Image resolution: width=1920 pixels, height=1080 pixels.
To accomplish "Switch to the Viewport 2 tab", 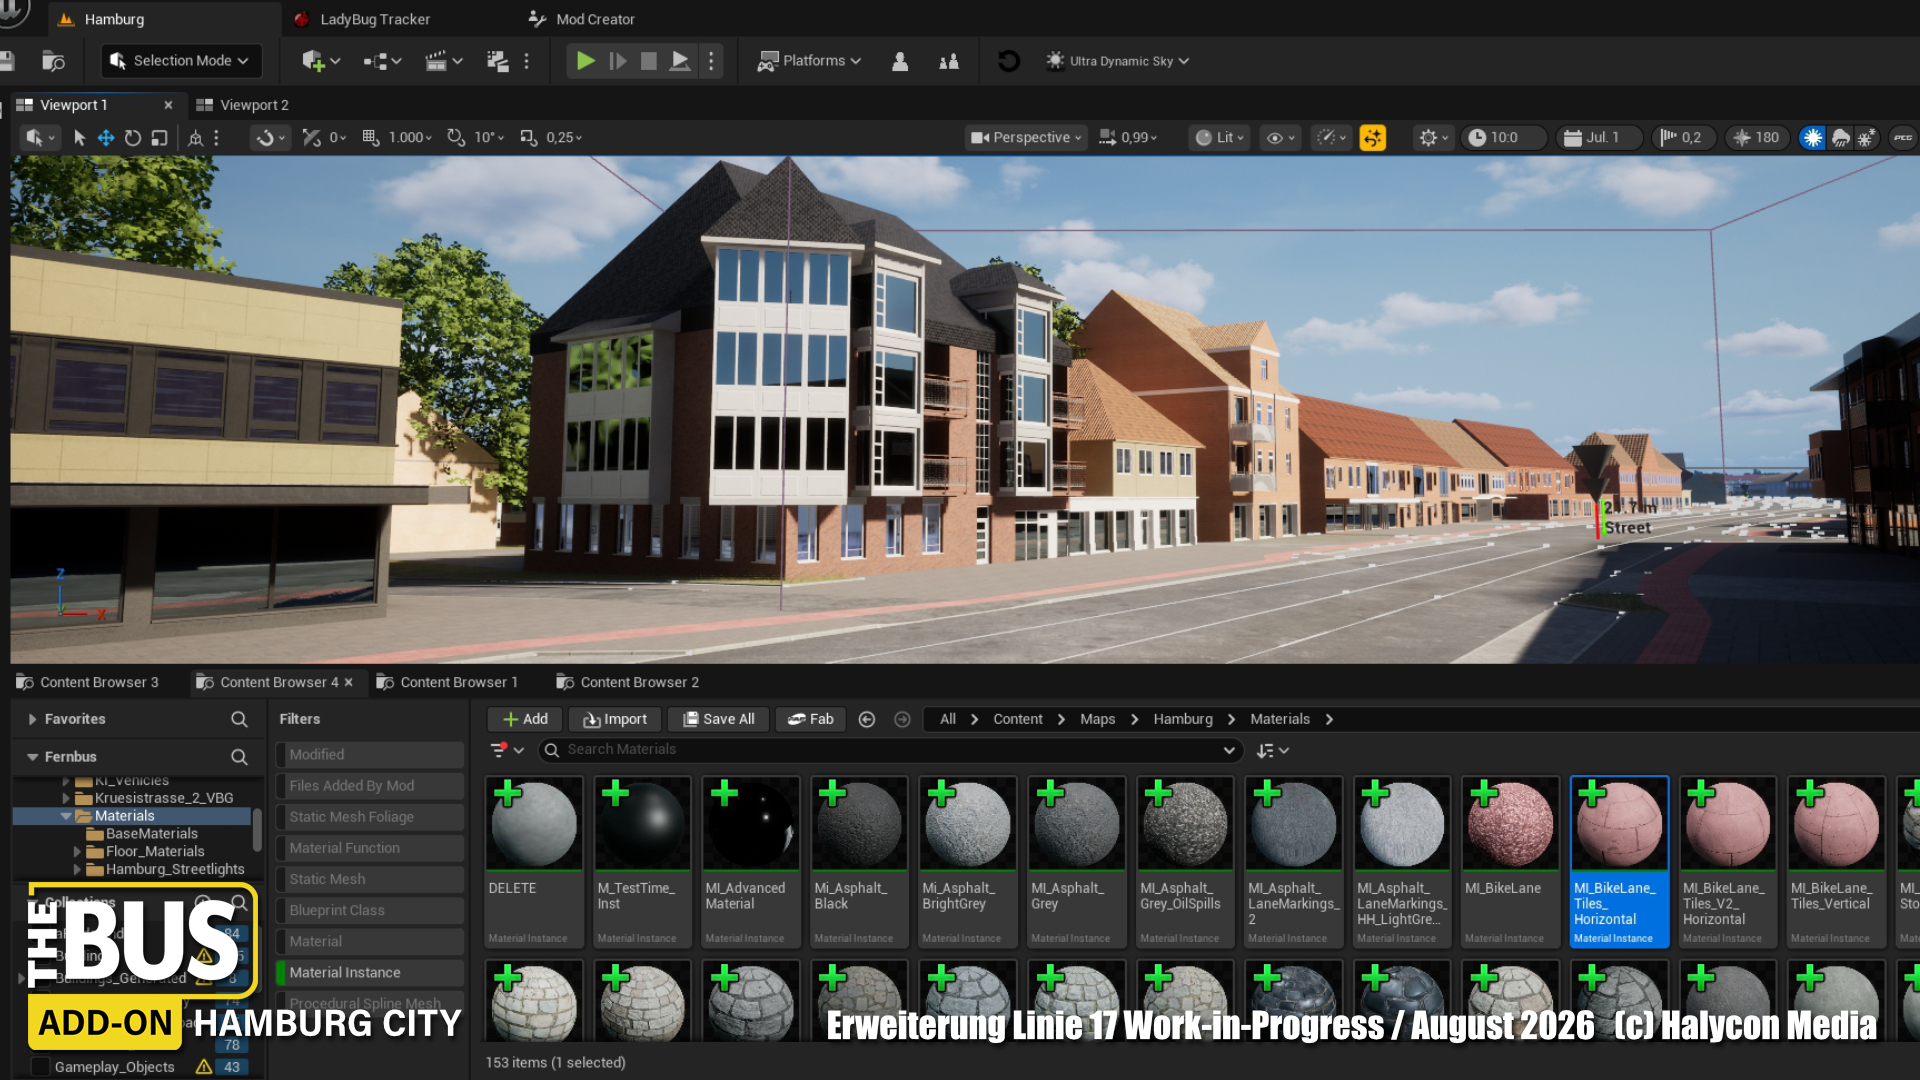I will coord(243,105).
